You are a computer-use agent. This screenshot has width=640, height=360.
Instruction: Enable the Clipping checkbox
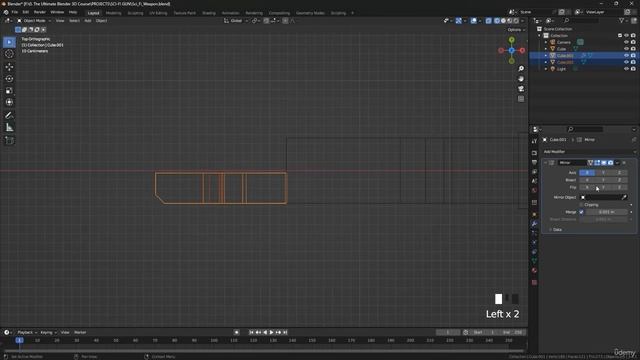coord(581,204)
